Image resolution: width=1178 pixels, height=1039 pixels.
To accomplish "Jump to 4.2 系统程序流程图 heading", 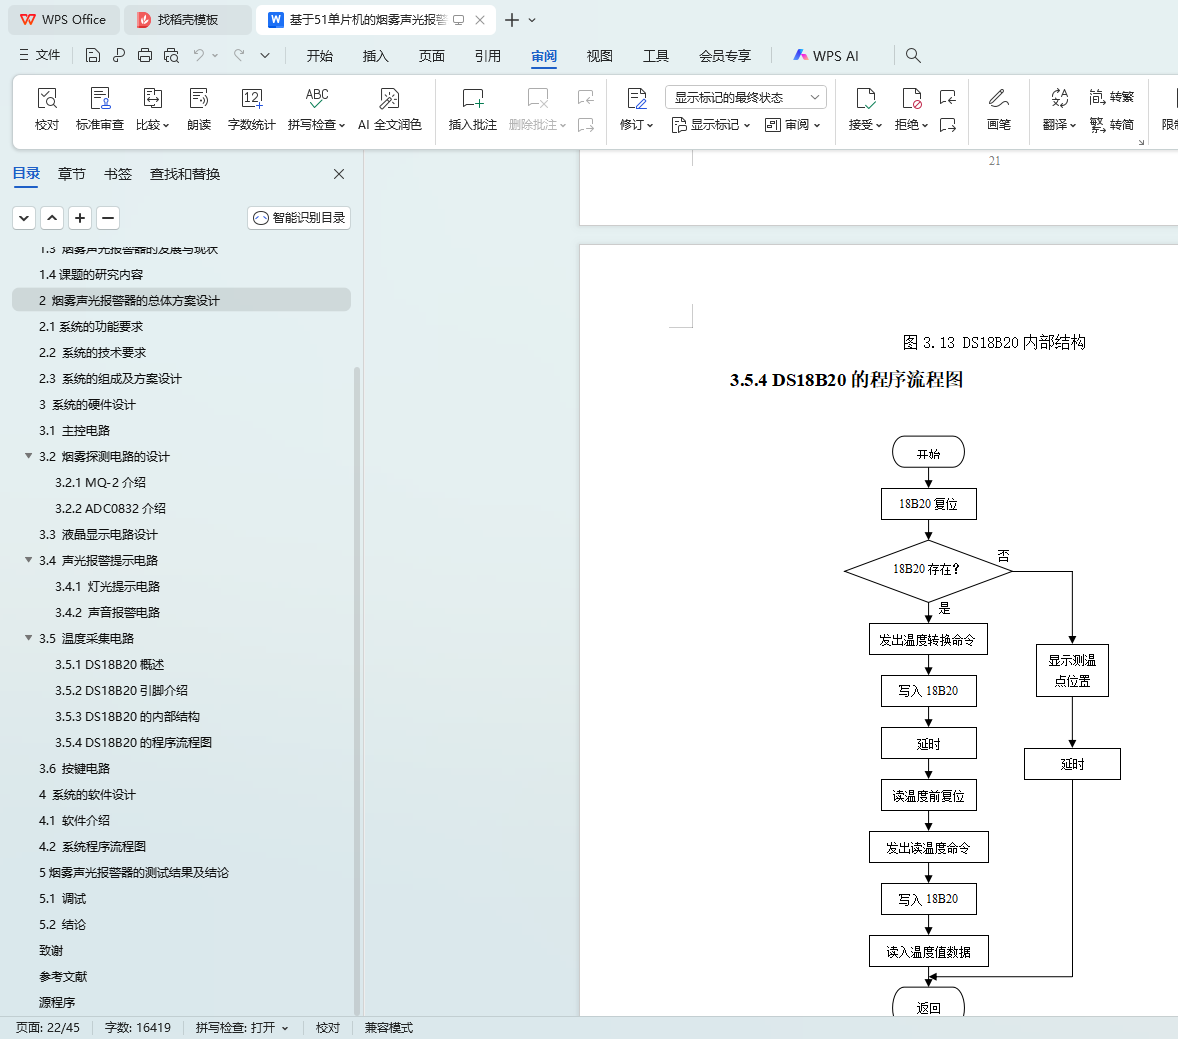I will click(x=92, y=847).
